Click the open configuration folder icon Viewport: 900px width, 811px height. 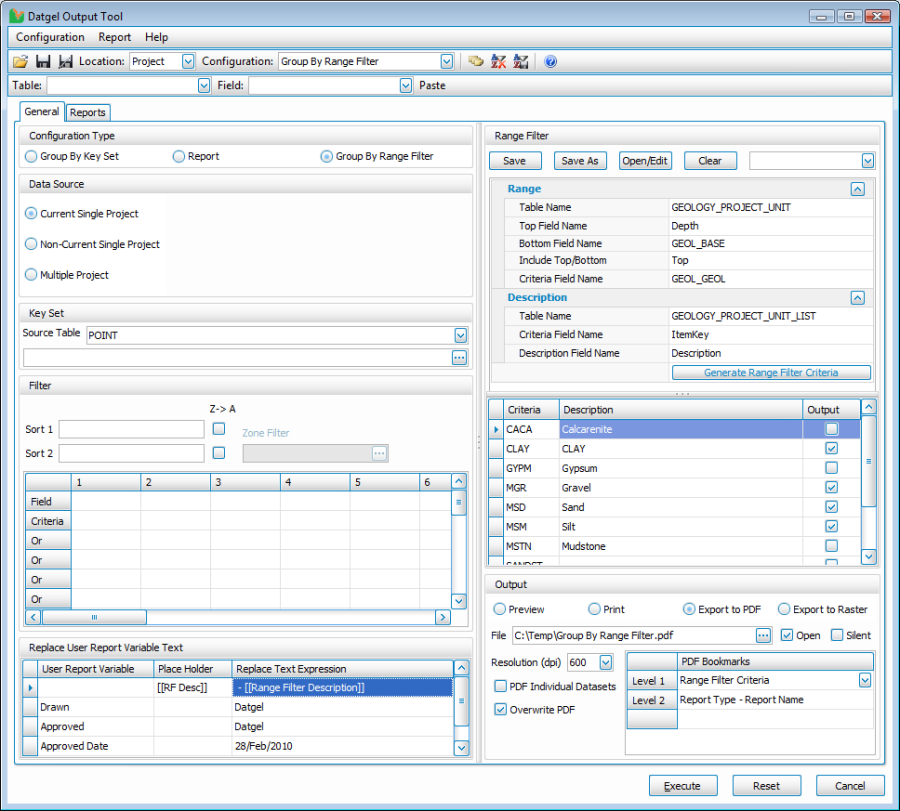point(20,62)
